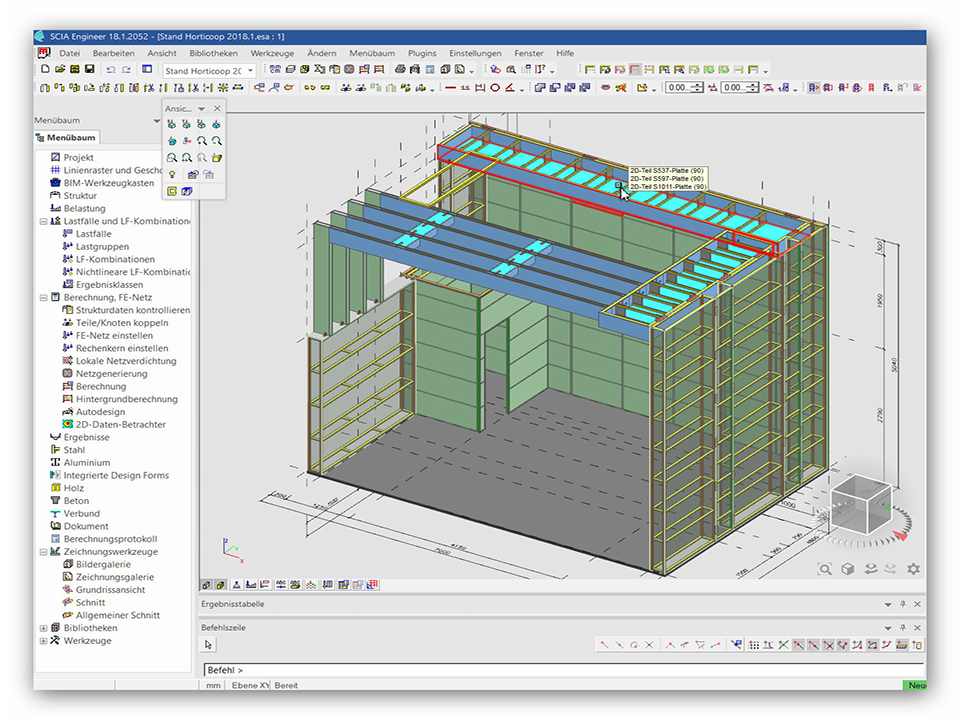The image size is (960, 720).
Task: Collapse the Berechnung, FE-Netz tree node
Action: (x=43, y=298)
